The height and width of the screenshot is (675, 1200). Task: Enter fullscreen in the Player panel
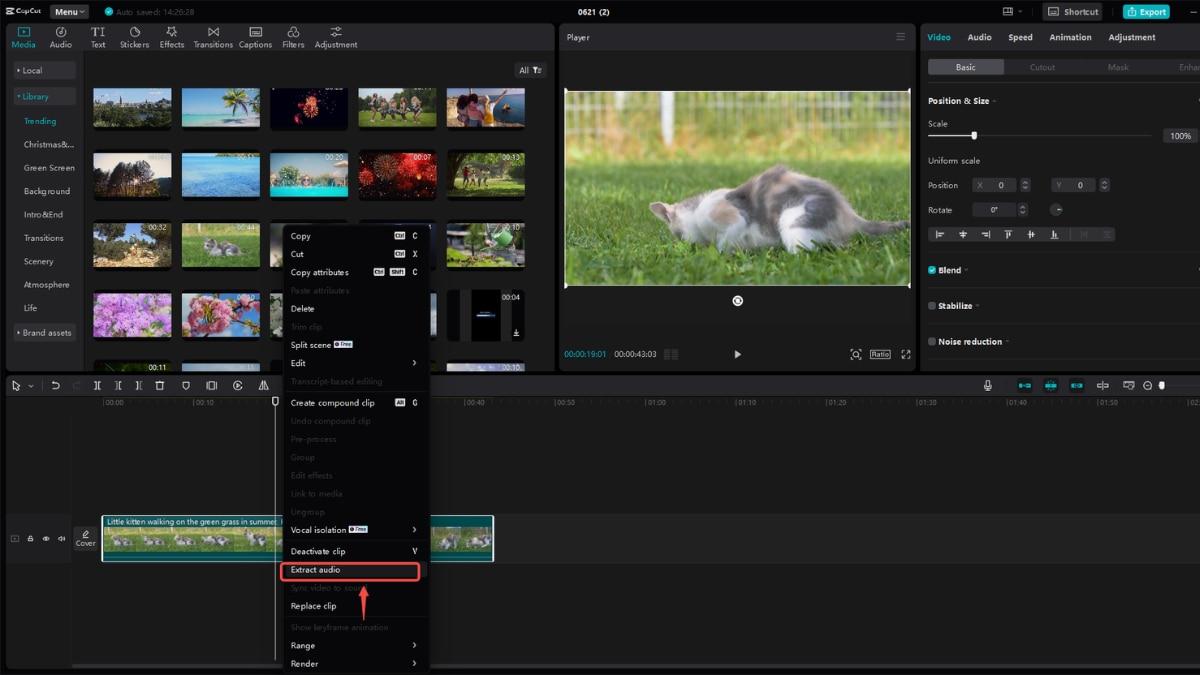tap(906, 354)
